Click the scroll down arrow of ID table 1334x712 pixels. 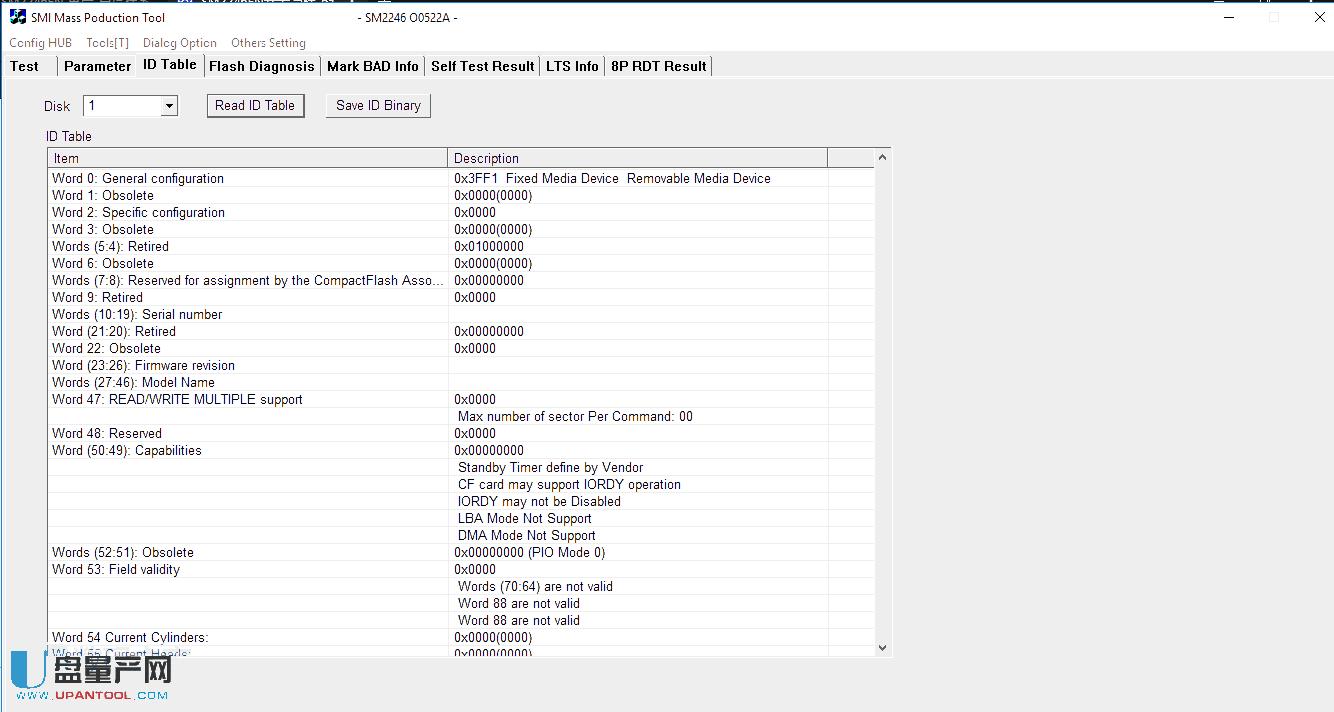tap(882, 648)
